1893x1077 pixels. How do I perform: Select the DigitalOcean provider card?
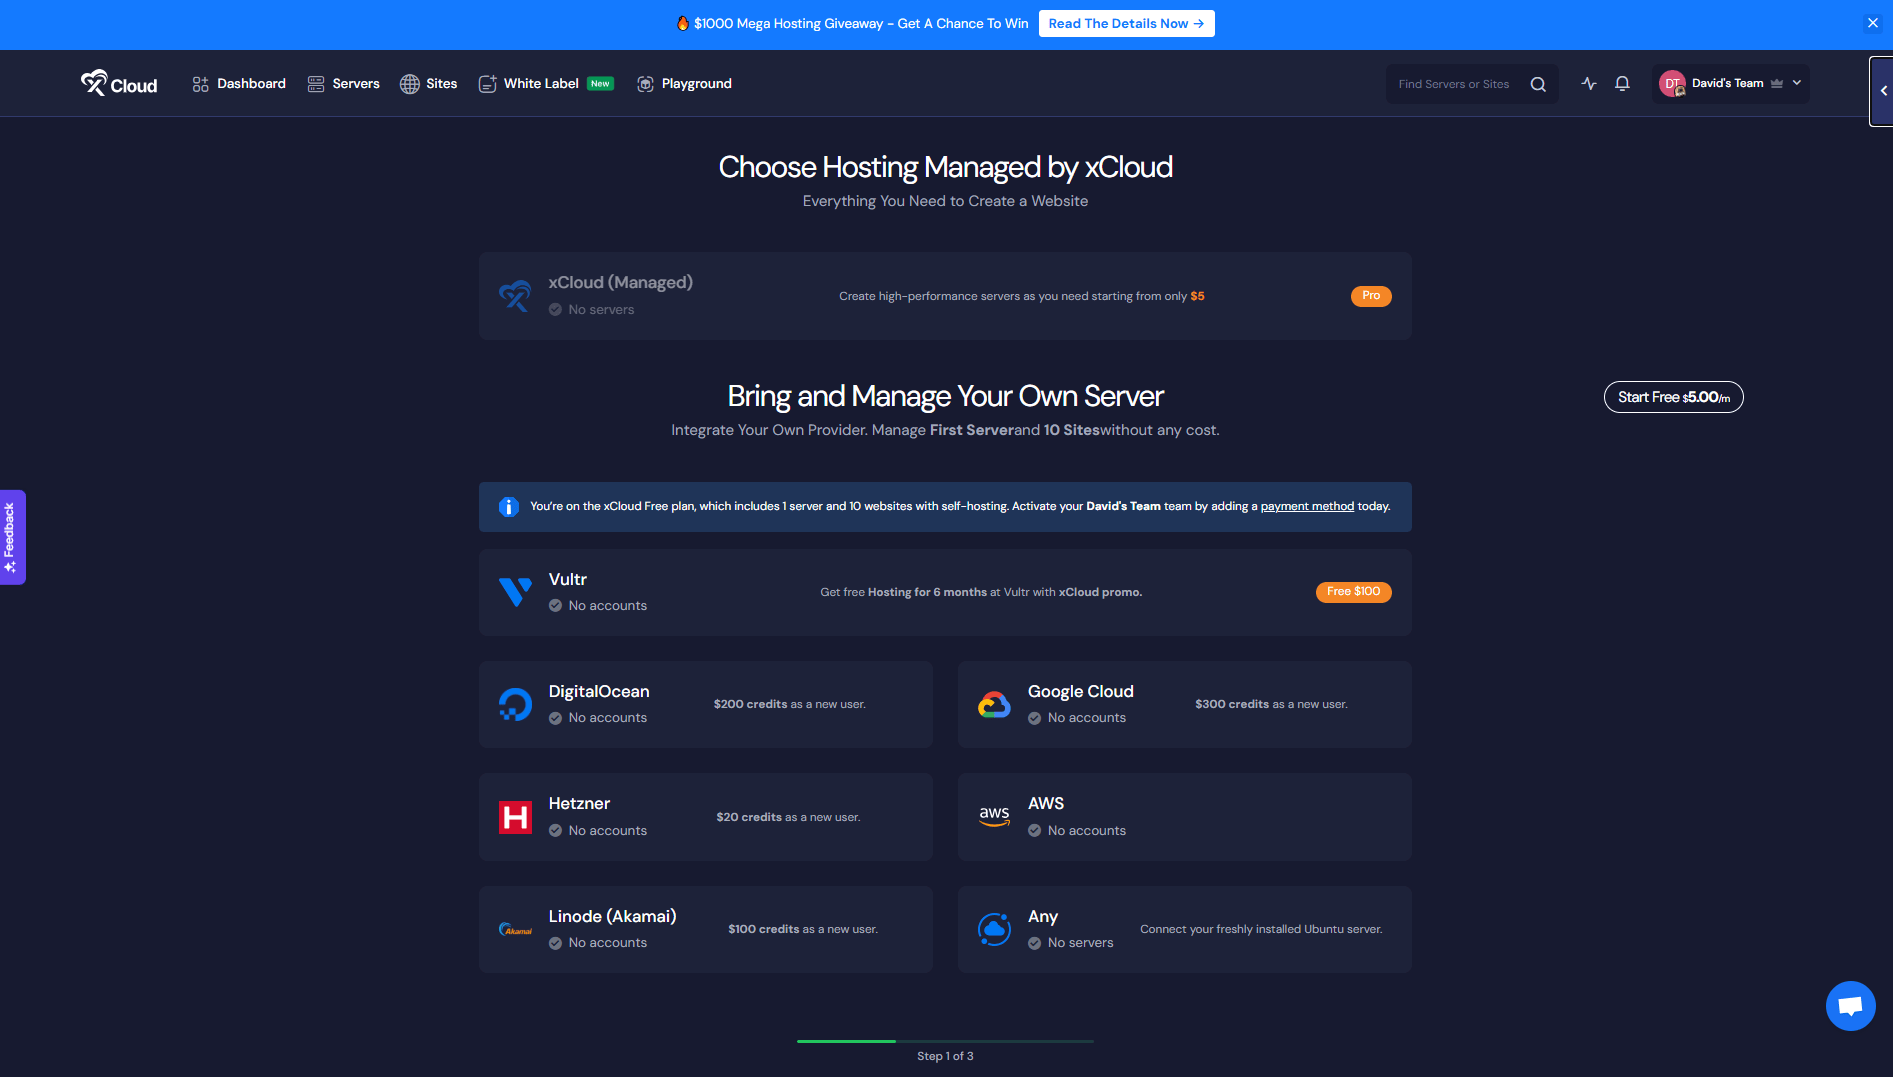pos(705,703)
